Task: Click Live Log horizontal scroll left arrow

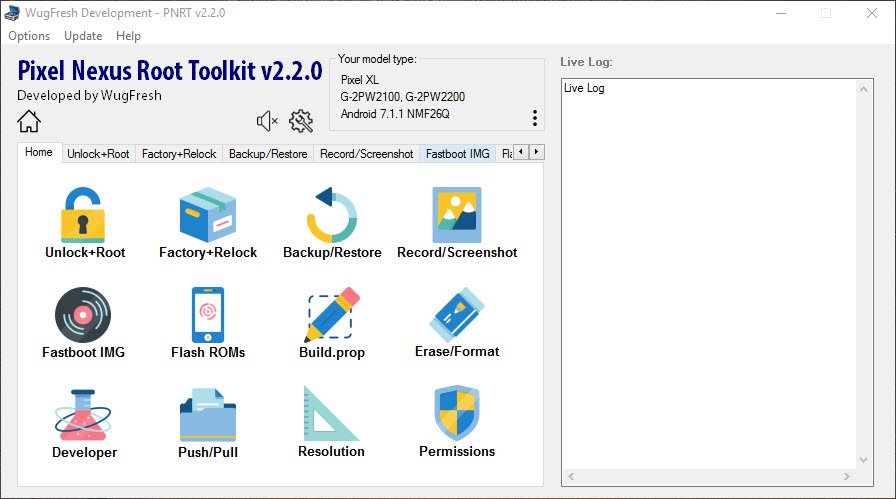Action: tap(571, 476)
